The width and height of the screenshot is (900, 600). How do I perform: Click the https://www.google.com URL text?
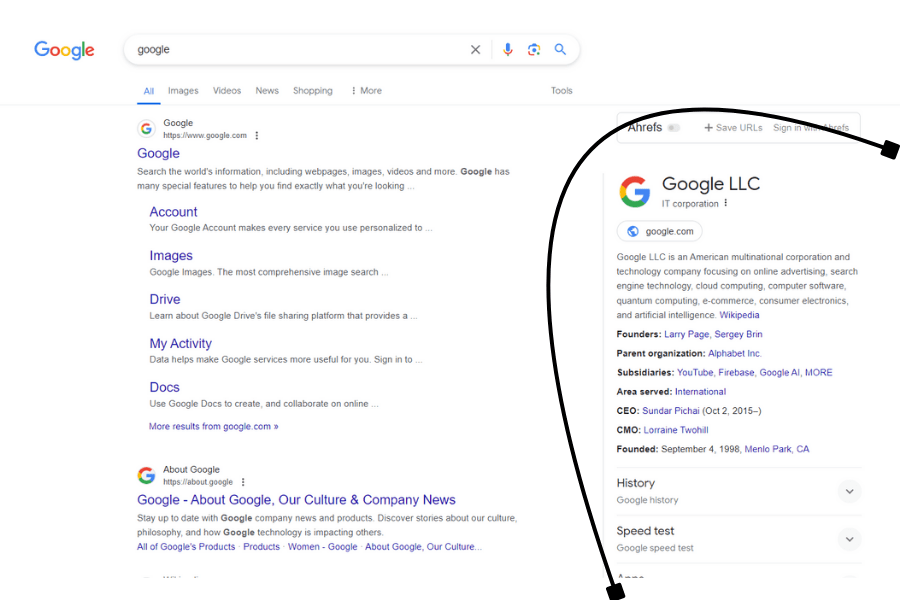click(205, 136)
